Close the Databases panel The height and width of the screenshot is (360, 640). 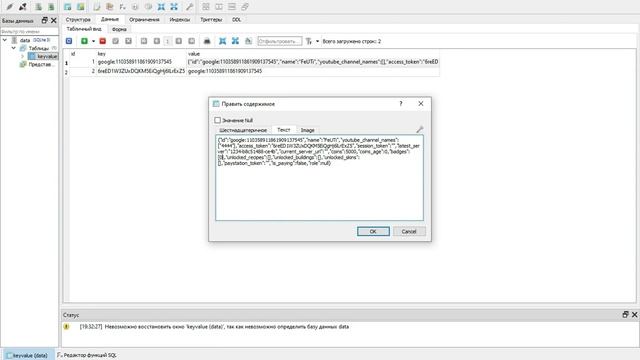pyautogui.click(x=53, y=20)
